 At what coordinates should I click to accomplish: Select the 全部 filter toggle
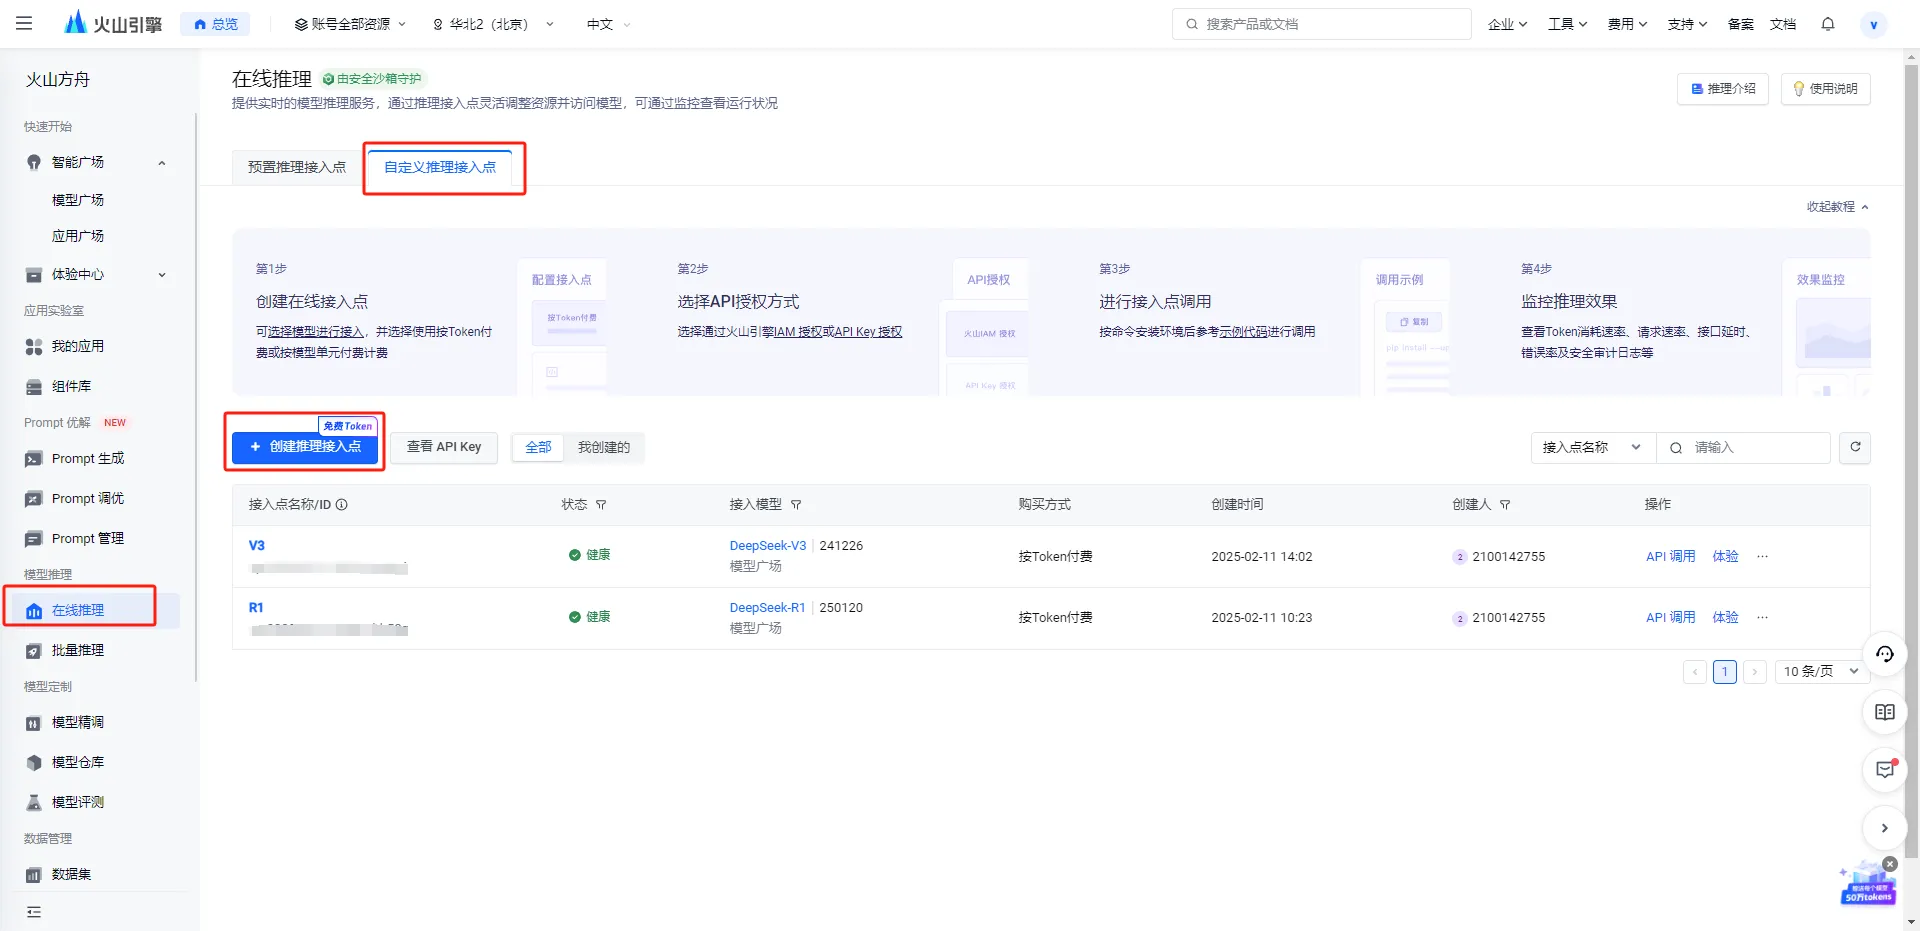538,447
